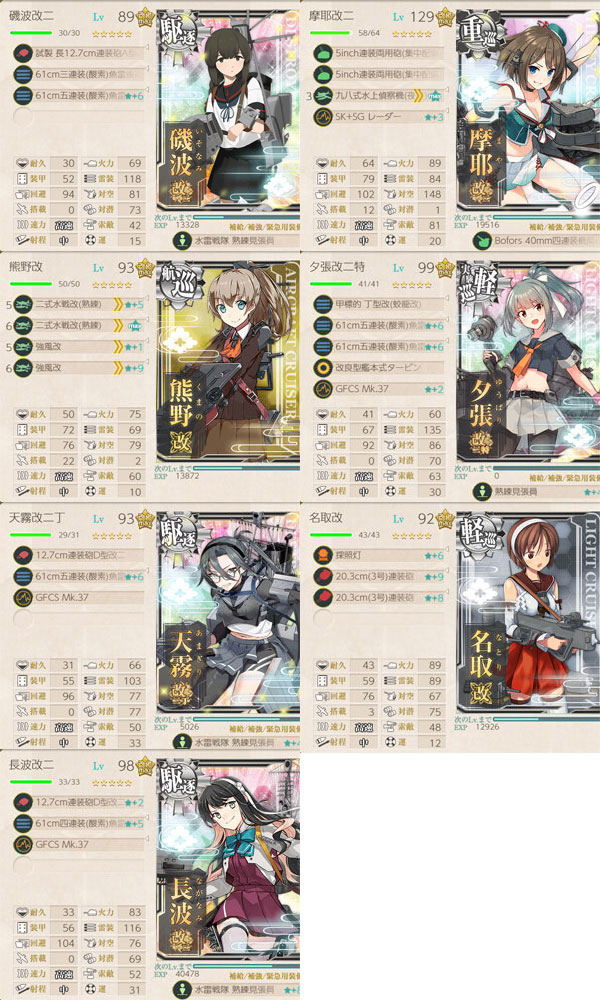Click Kumano's Kyofu Kai +9 seaplane fighter icon
The image size is (600, 1000).
23,367
